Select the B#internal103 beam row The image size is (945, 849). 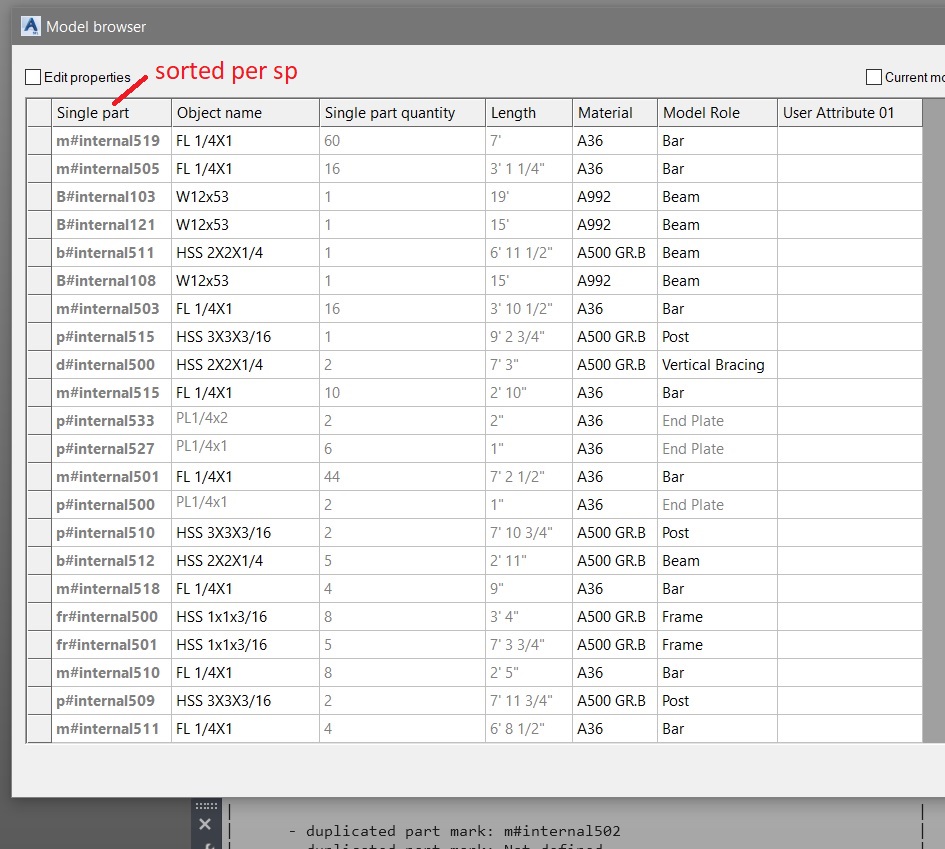click(x=110, y=196)
